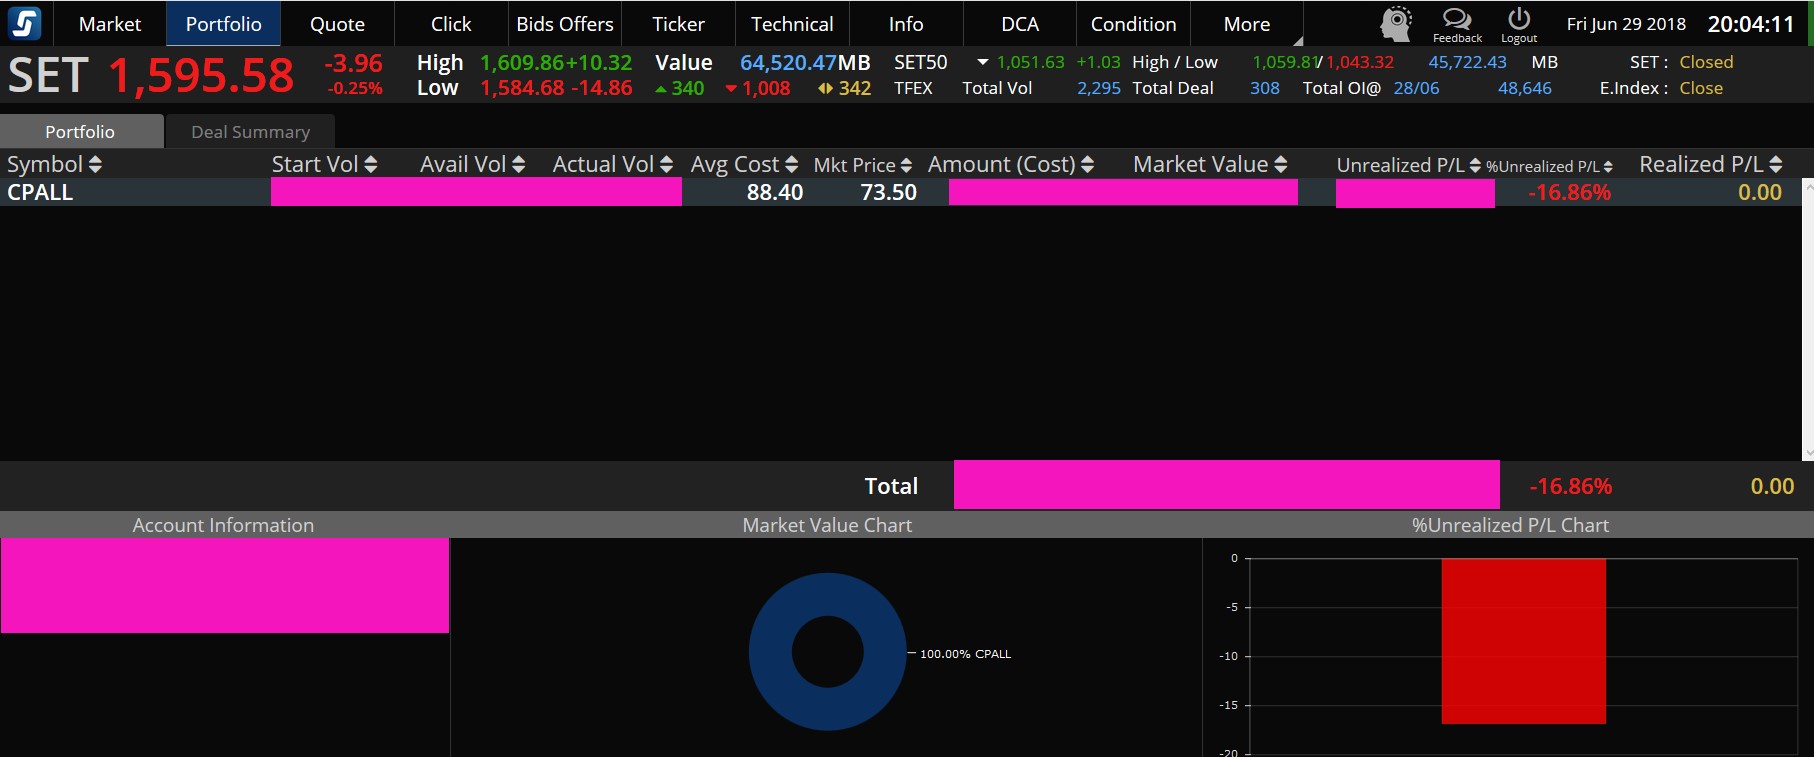Screen dimensions: 1814x757
Task: Toggle sort order on Unrealized P/L
Action: tap(1475, 166)
